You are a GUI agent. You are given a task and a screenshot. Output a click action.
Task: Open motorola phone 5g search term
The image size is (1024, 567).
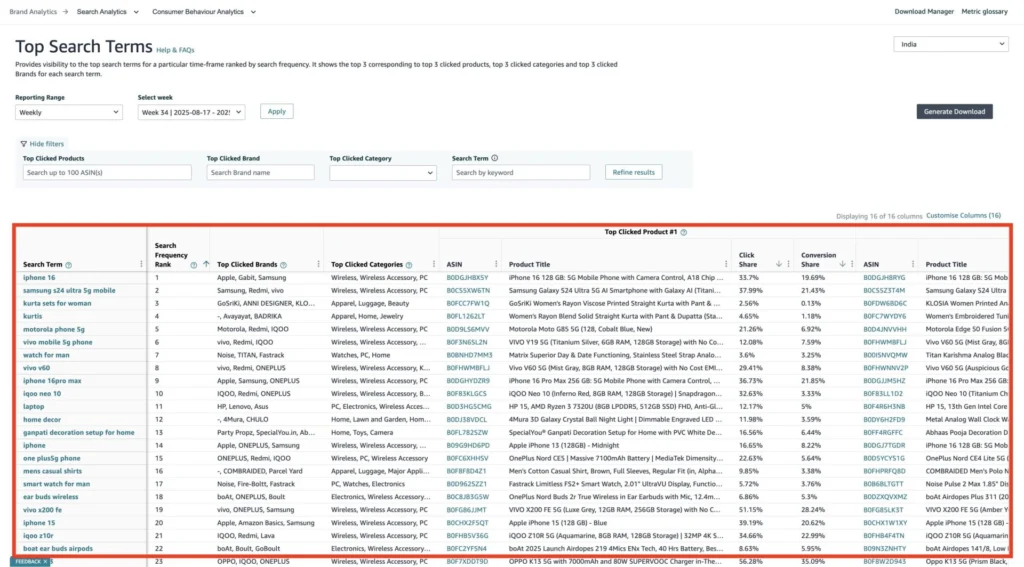click(x=54, y=329)
